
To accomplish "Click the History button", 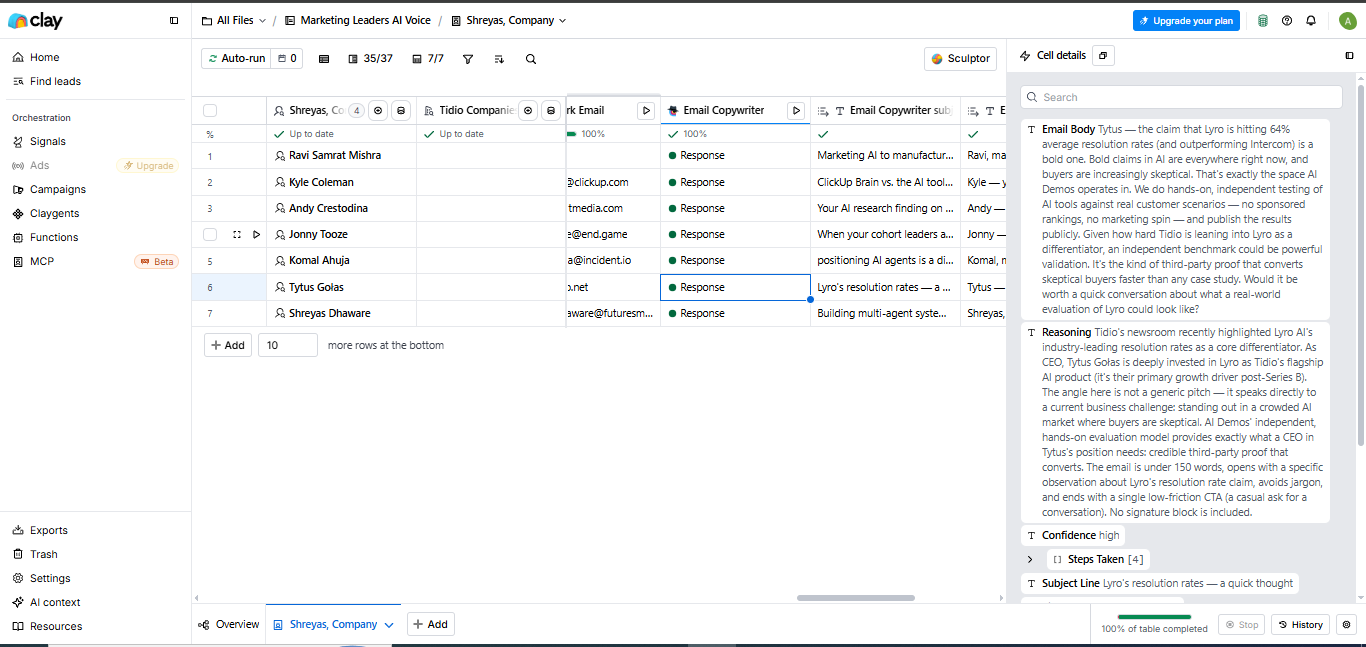I will (x=1300, y=625).
